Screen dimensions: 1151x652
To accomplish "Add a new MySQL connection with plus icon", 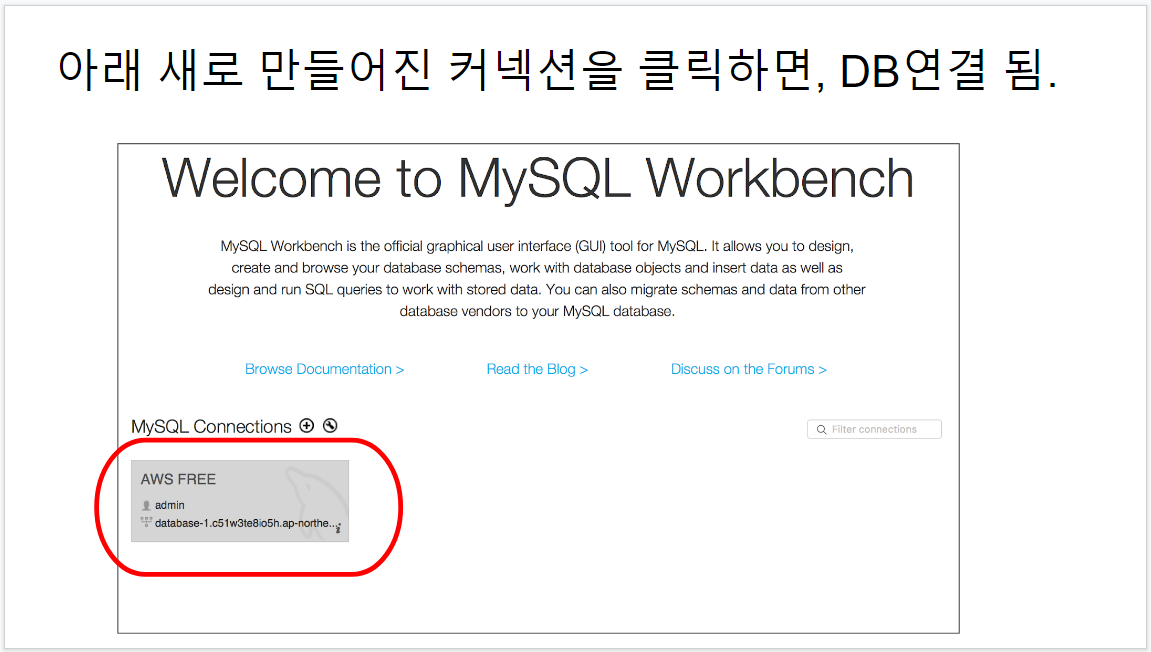I will pos(307,426).
